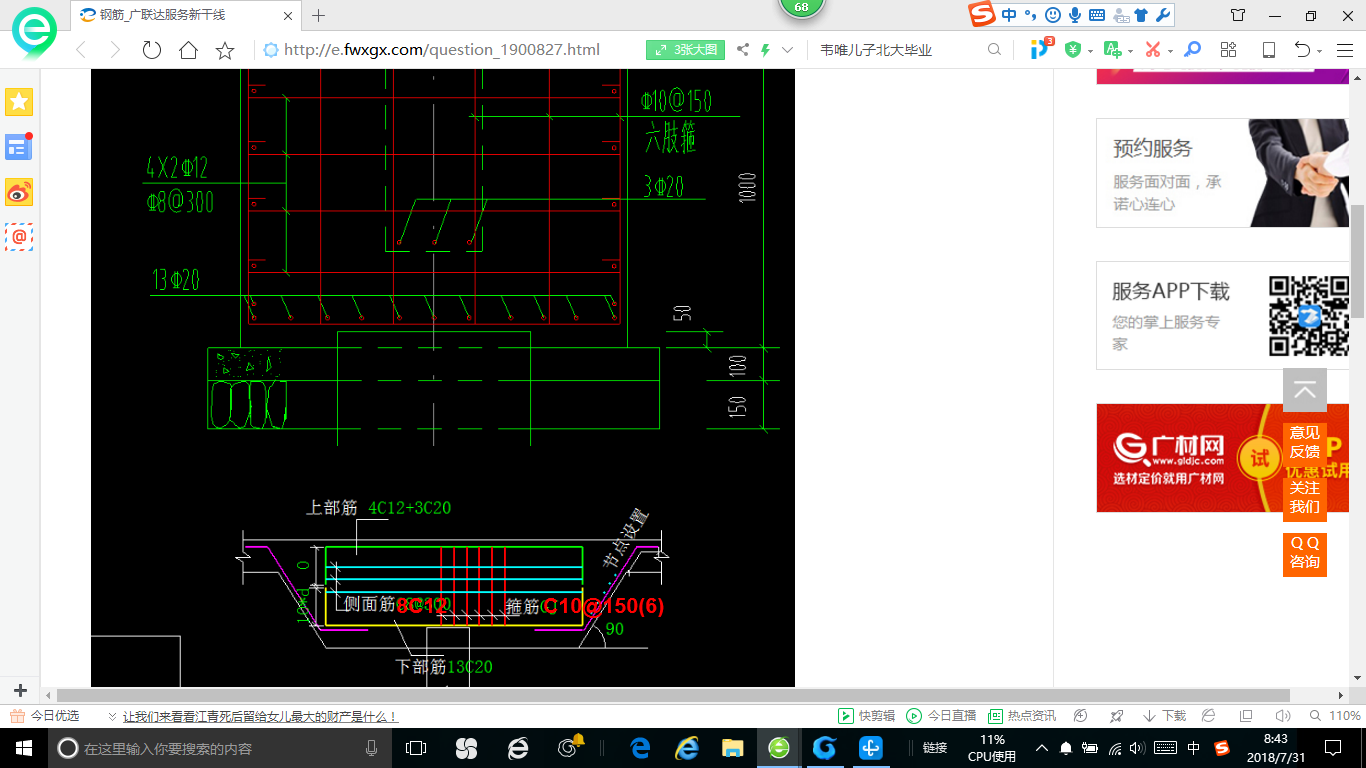Click the green shield payment protection icon
1366x768 pixels.
point(1073,50)
